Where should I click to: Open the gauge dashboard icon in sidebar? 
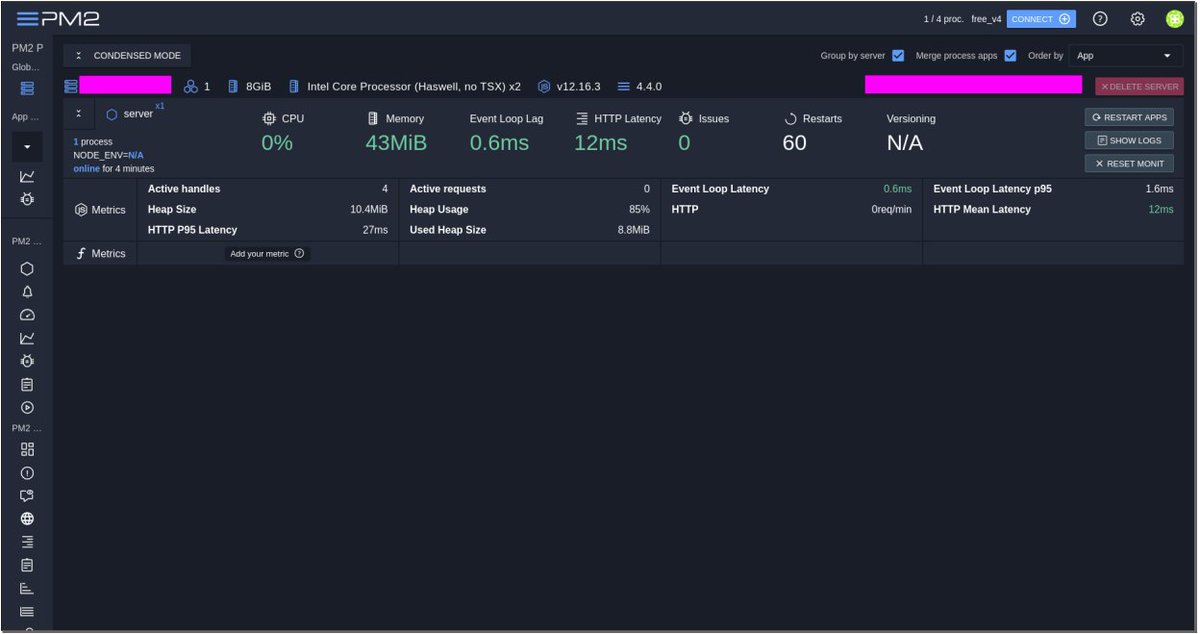click(x=27, y=315)
